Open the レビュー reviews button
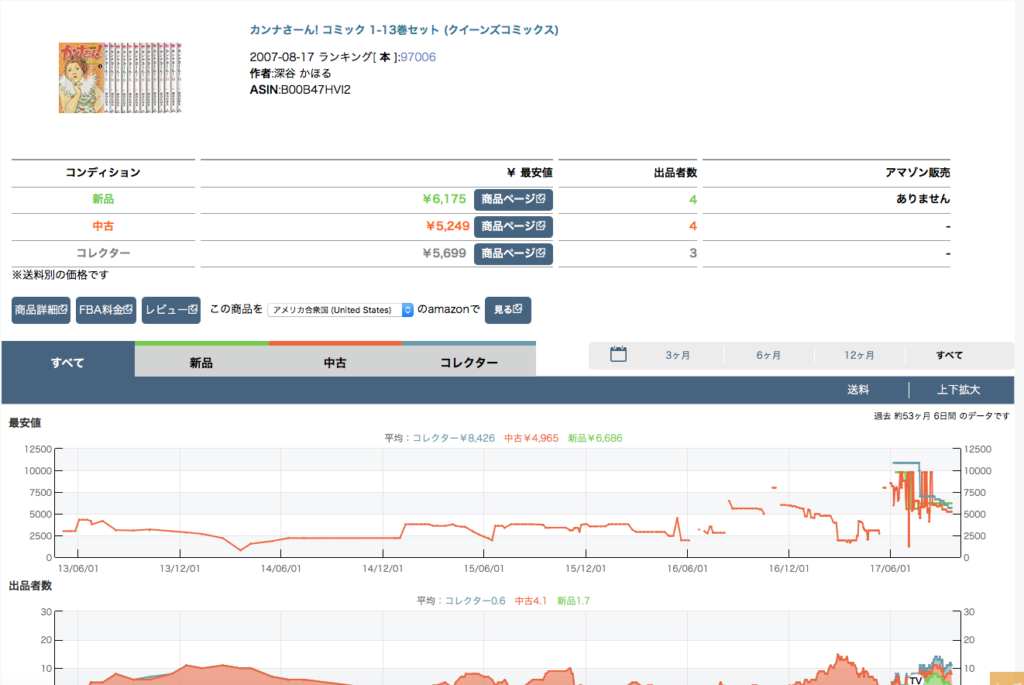1024x685 pixels. 171,310
